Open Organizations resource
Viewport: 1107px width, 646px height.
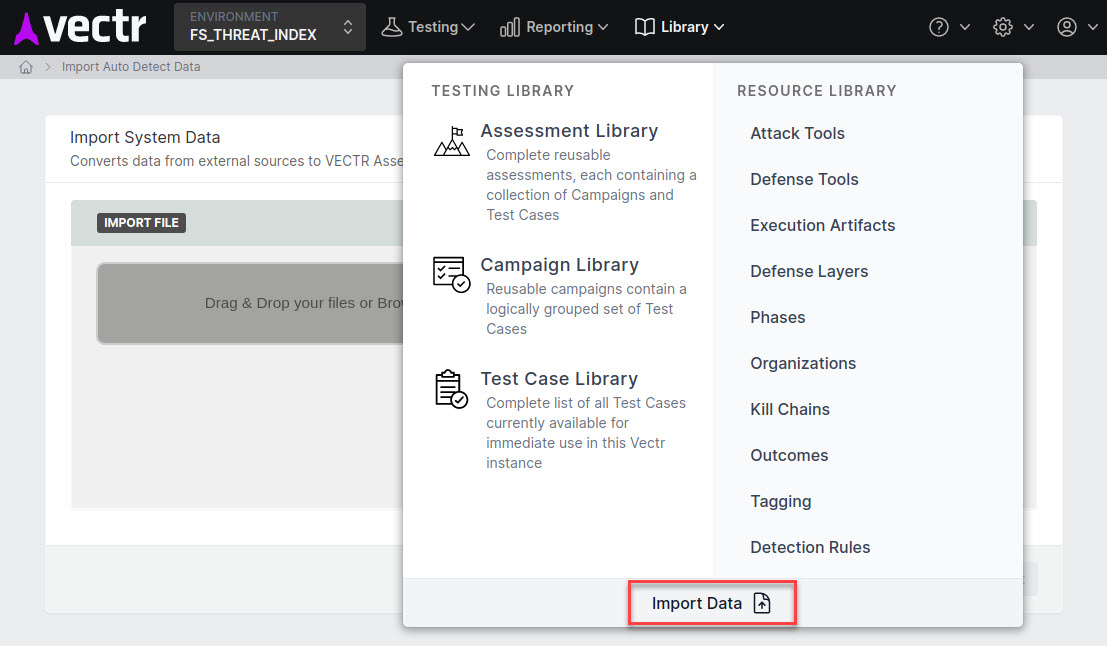click(x=803, y=363)
